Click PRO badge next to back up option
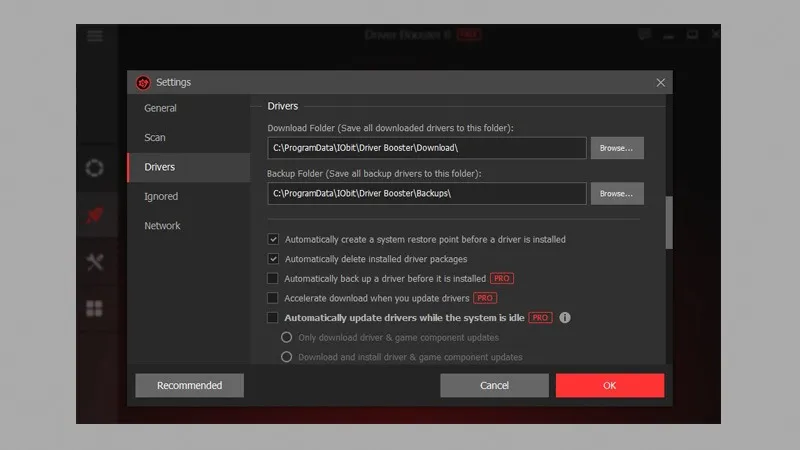 [x=502, y=279]
